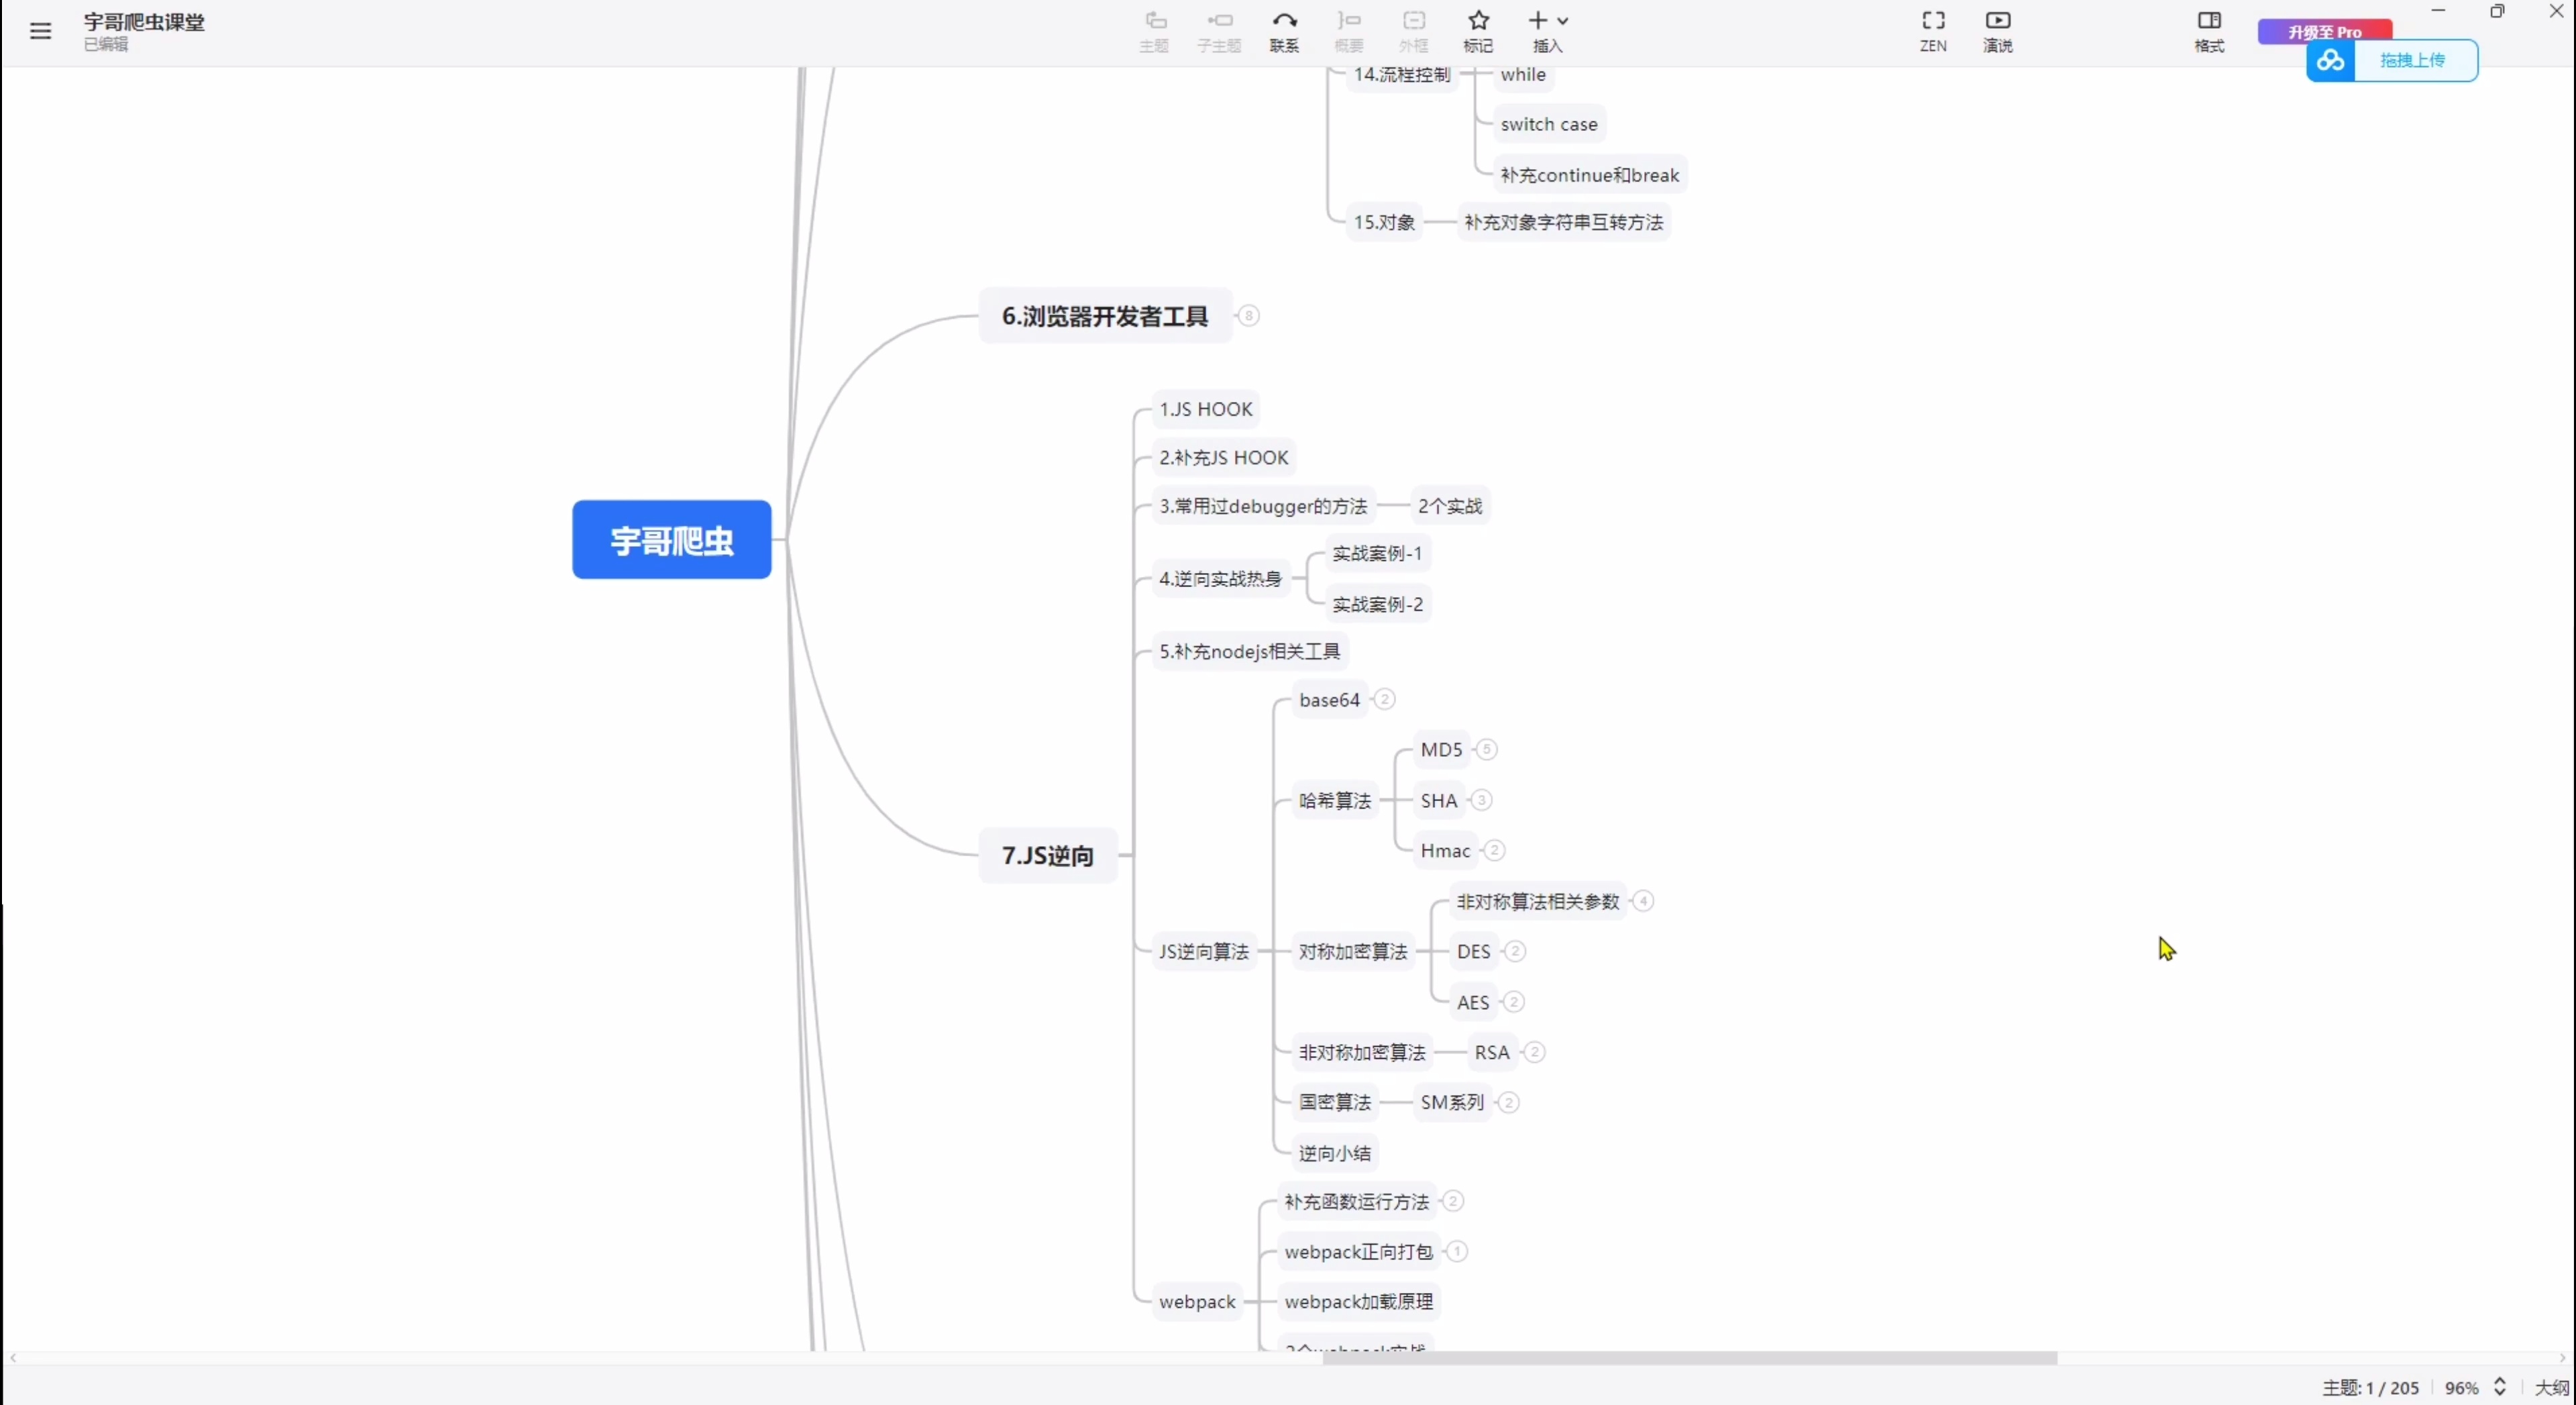The width and height of the screenshot is (2576, 1405).
Task: Open the 标记 marker tool
Action: [1477, 30]
